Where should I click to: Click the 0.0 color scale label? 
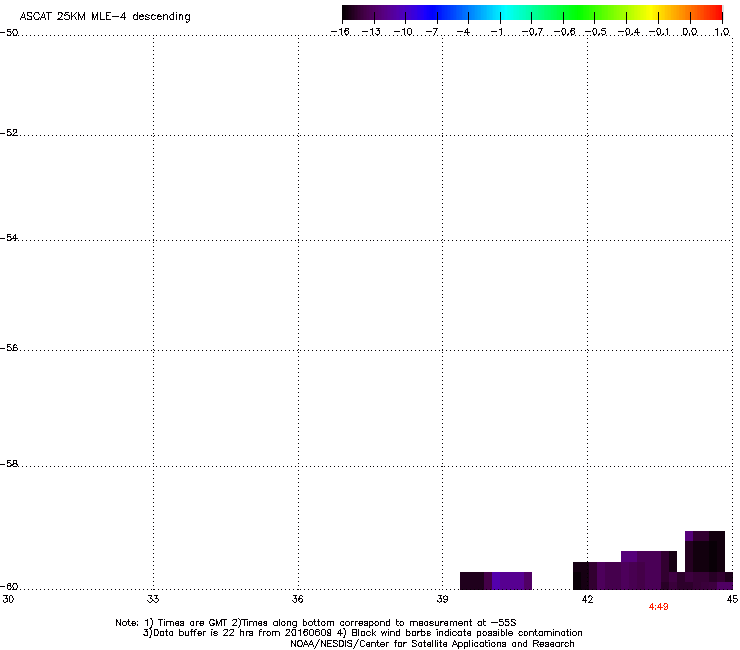click(x=690, y=32)
